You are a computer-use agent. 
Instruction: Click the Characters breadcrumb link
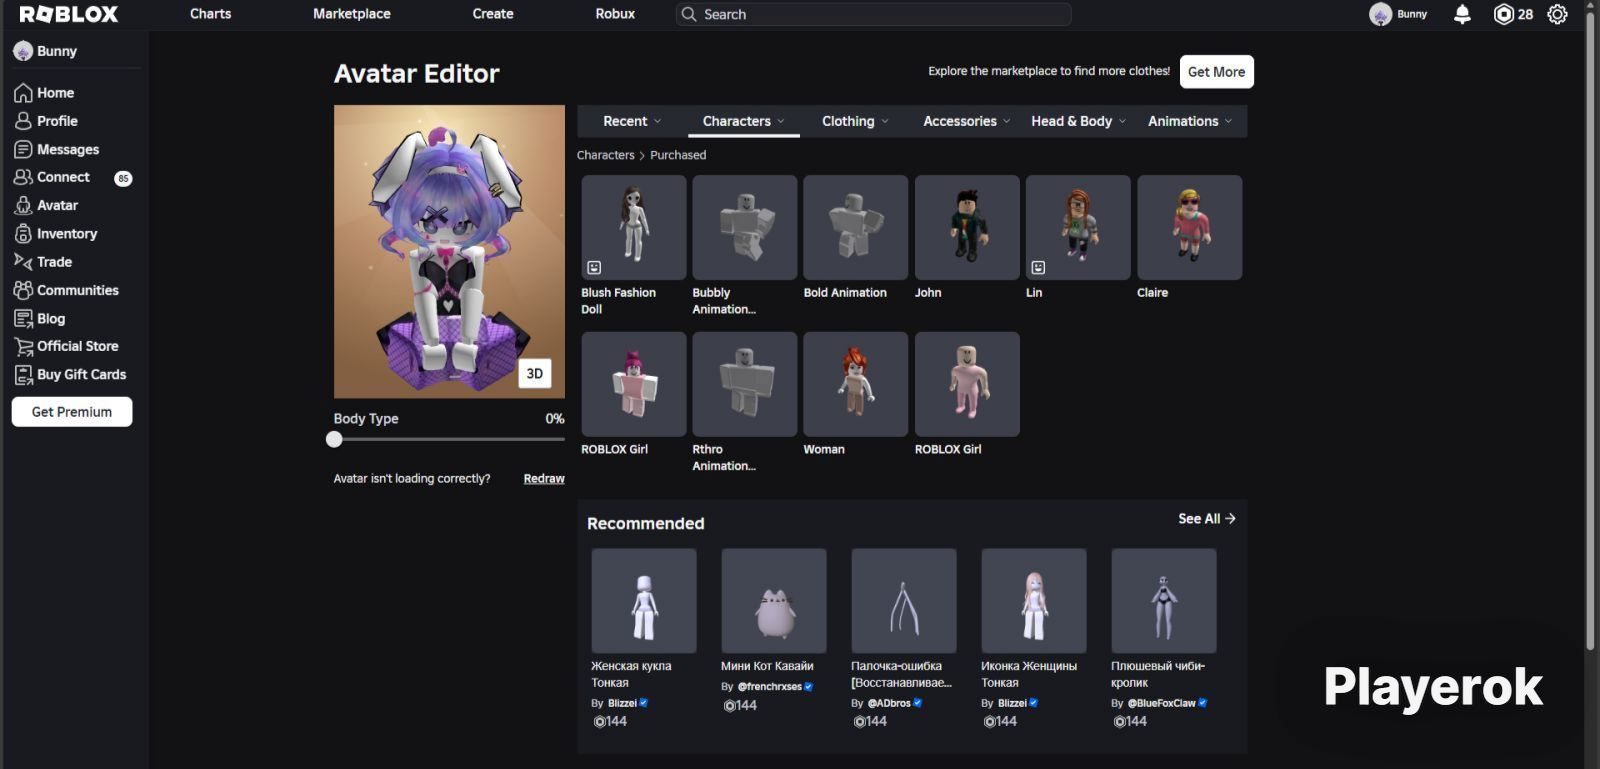tap(605, 155)
